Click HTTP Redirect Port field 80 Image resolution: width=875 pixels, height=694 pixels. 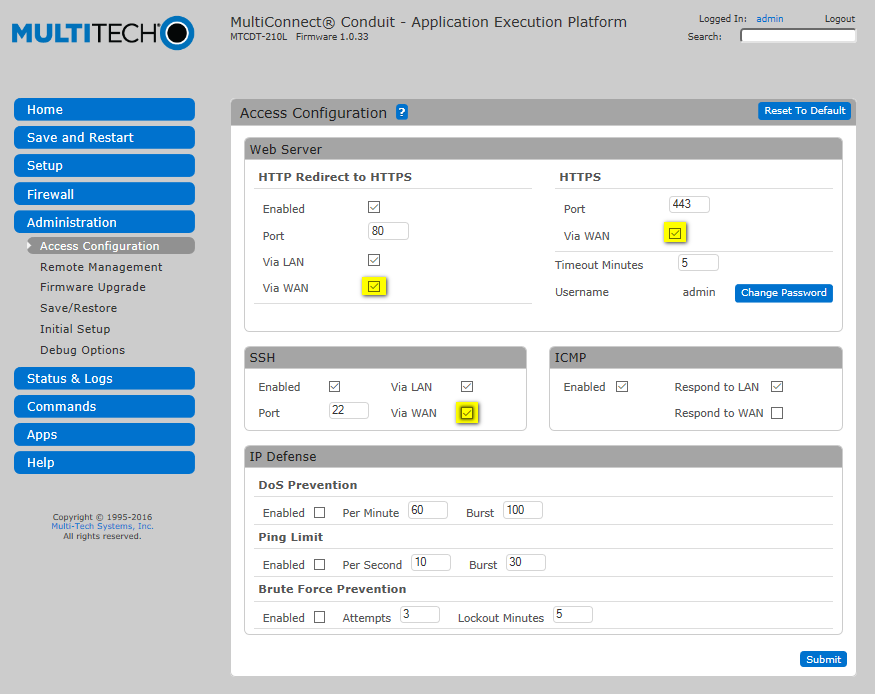coord(388,231)
